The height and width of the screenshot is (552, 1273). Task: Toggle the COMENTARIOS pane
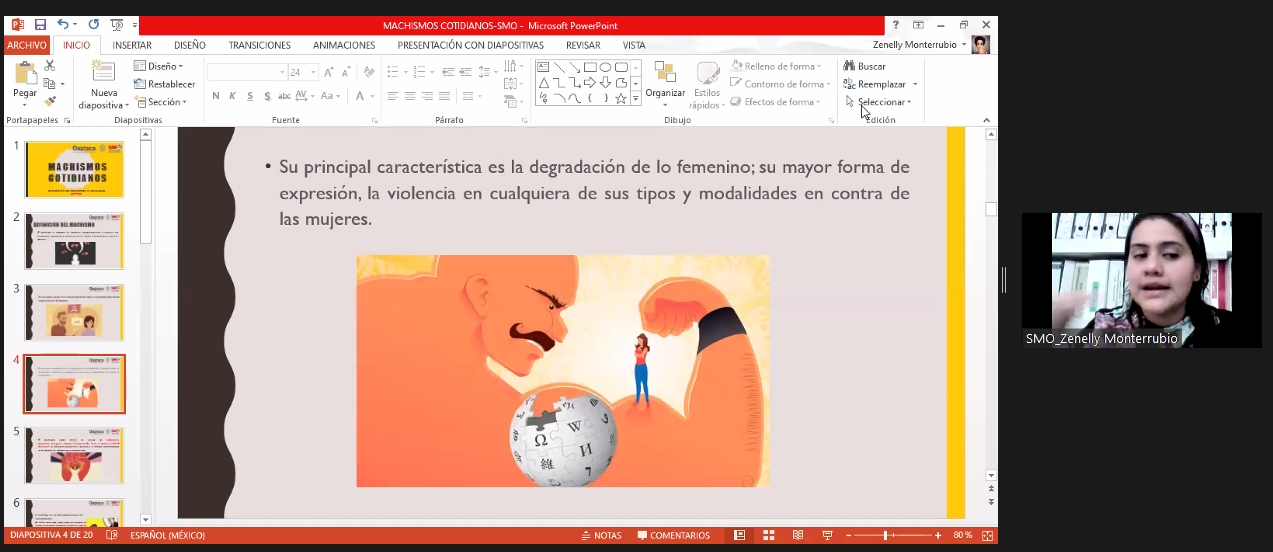(673, 535)
